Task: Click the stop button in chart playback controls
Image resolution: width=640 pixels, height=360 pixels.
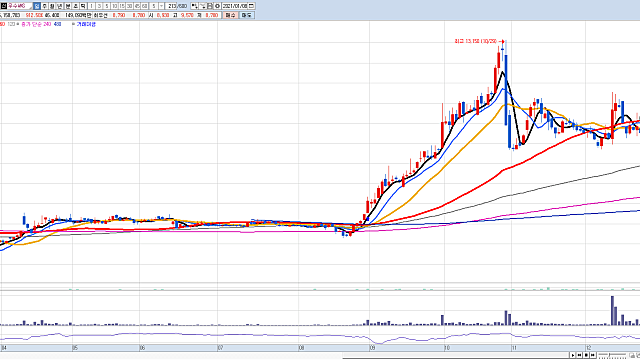Action: pyautogui.click(x=586, y=355)
